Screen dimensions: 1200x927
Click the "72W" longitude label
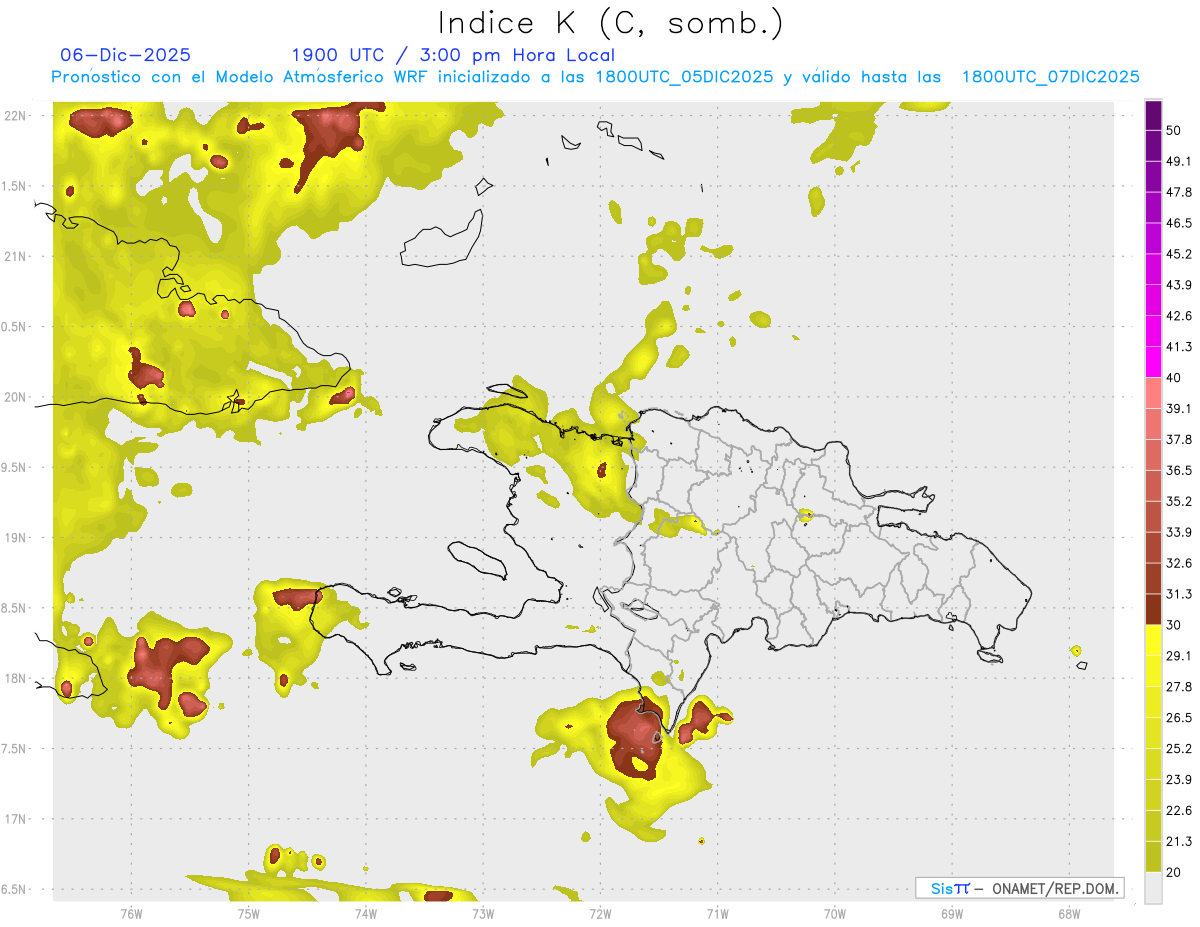click(x=600, y=912)
